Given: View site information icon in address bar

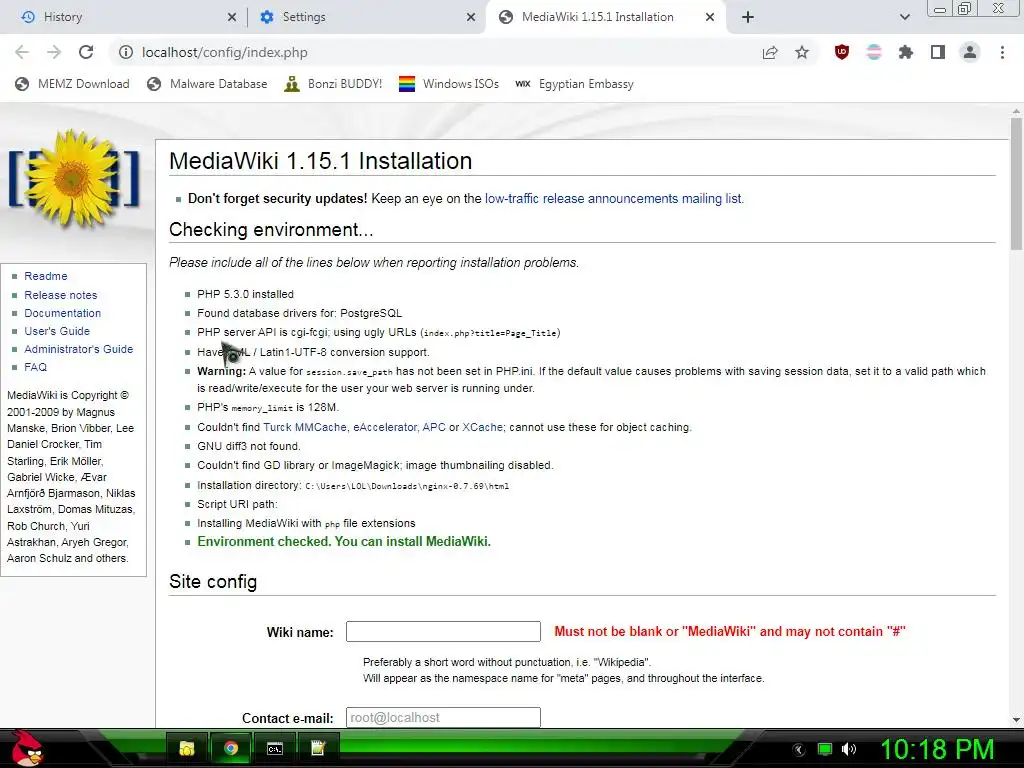Looking at the screenshot, I should pos(125,52).
